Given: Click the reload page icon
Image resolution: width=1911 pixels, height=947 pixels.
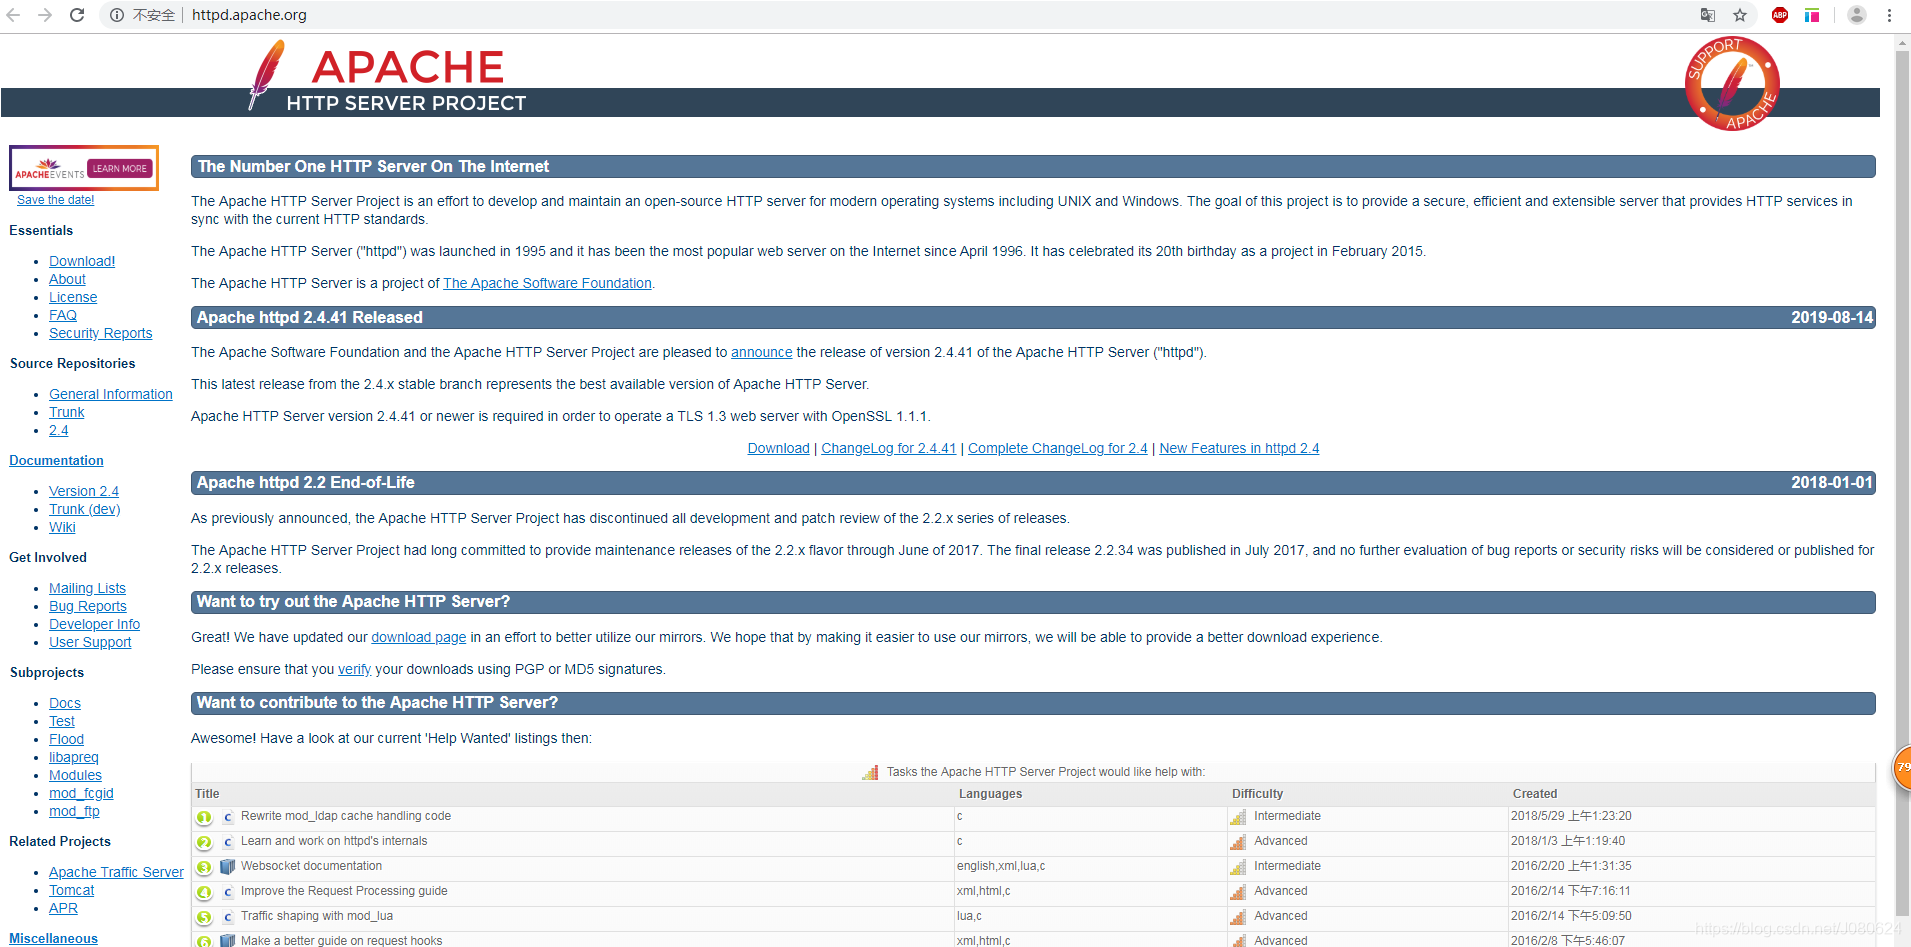Looking at the screenshot, I should point(77,15).
